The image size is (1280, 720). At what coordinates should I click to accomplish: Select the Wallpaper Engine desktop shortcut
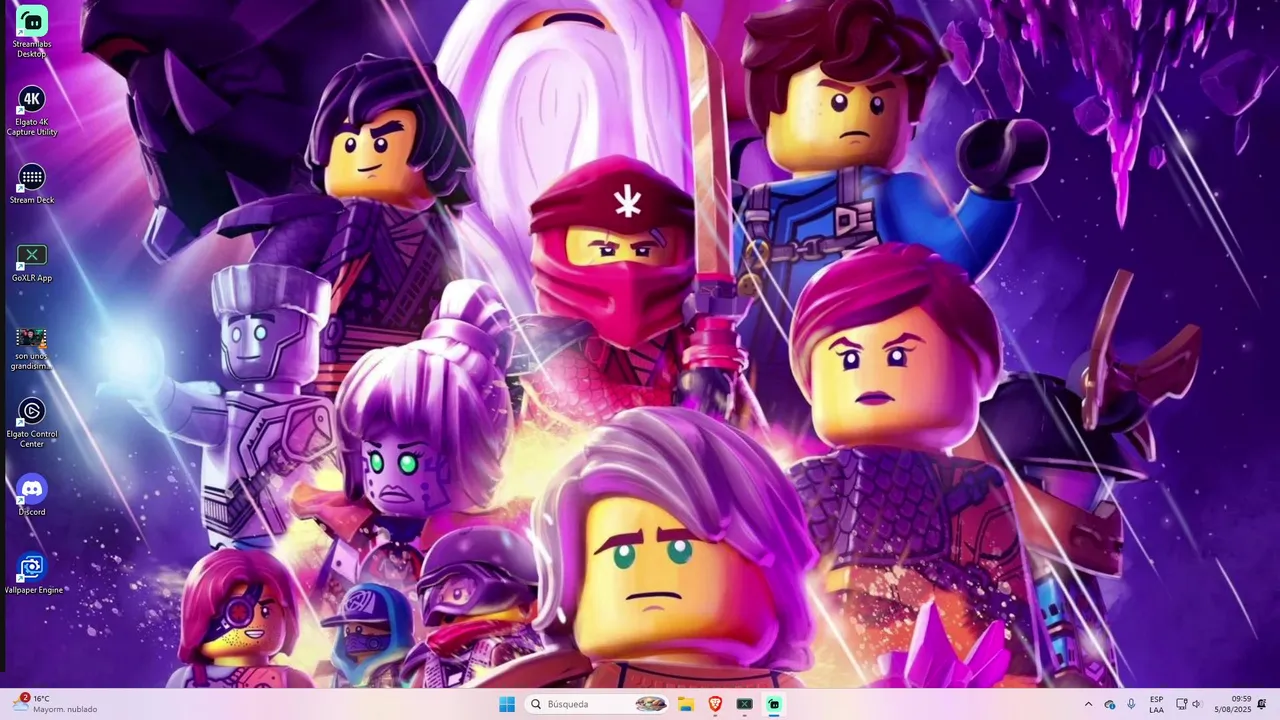pyautogui.click(x=32, y=574)
